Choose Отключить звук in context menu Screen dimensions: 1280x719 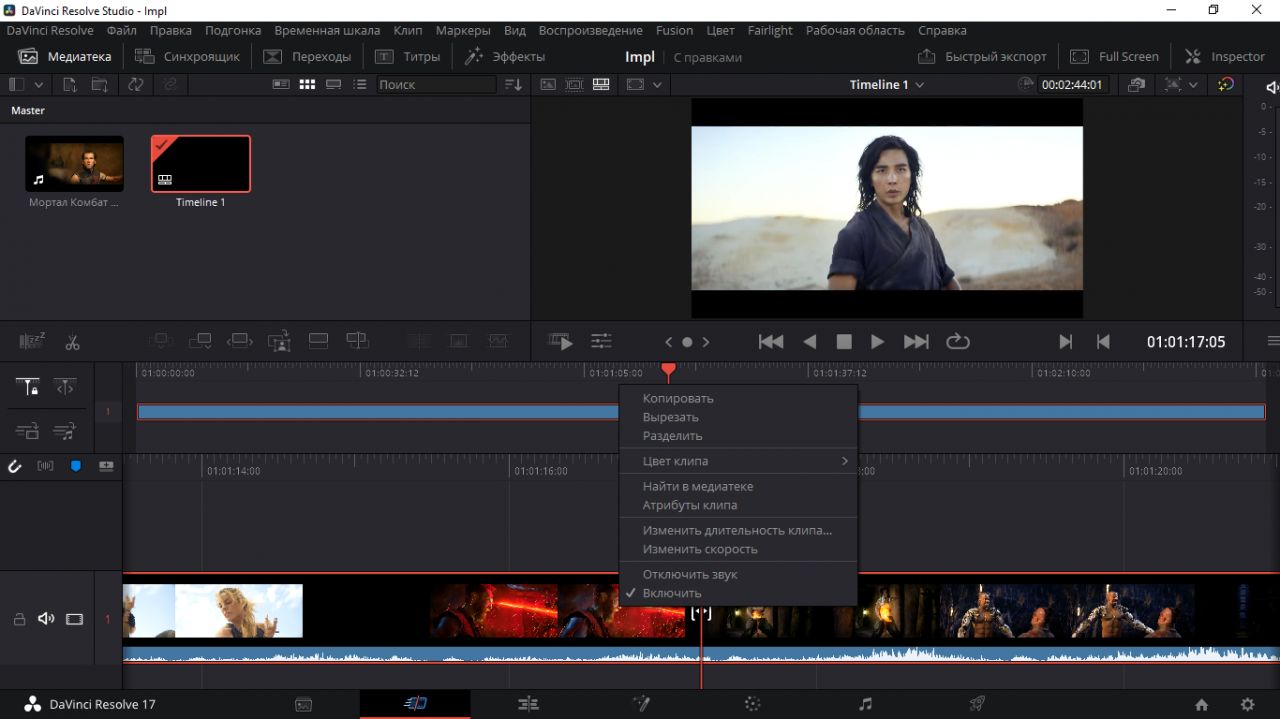[x=690, y=575]
